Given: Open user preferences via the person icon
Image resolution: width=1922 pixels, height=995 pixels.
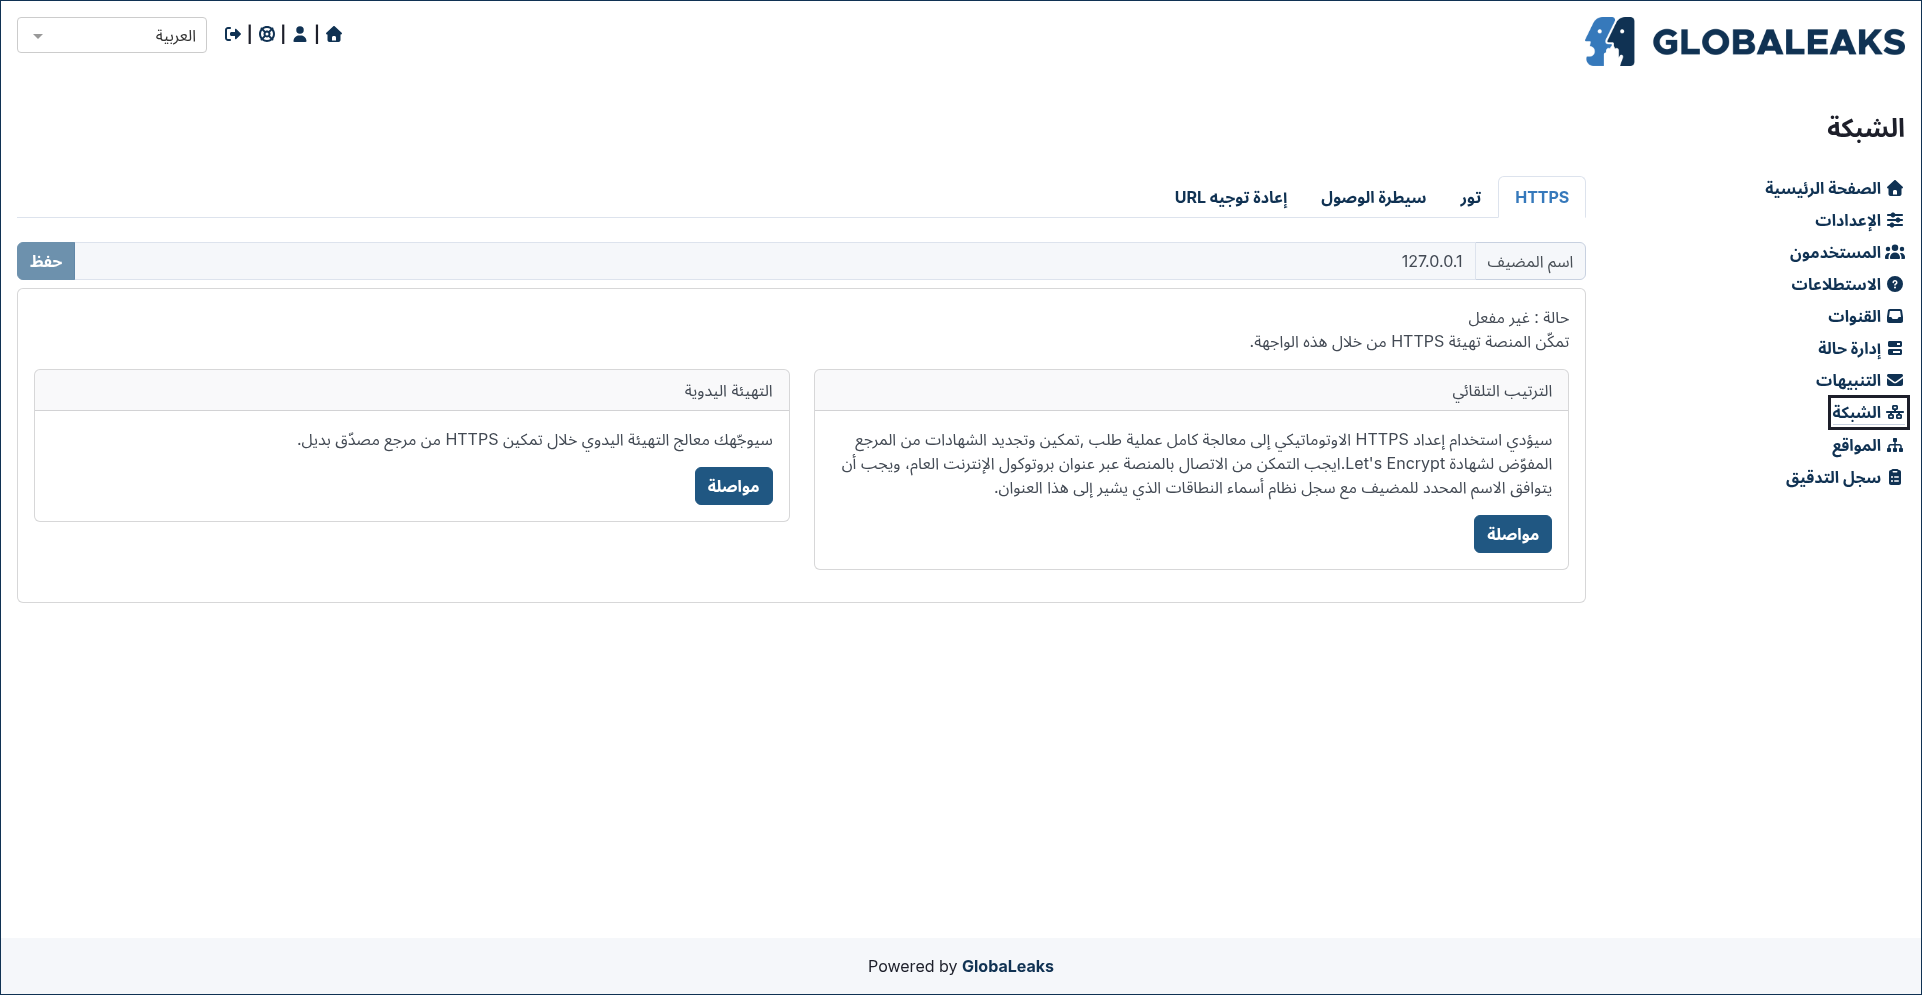Looking at the screenshot, I should point(300,35).
